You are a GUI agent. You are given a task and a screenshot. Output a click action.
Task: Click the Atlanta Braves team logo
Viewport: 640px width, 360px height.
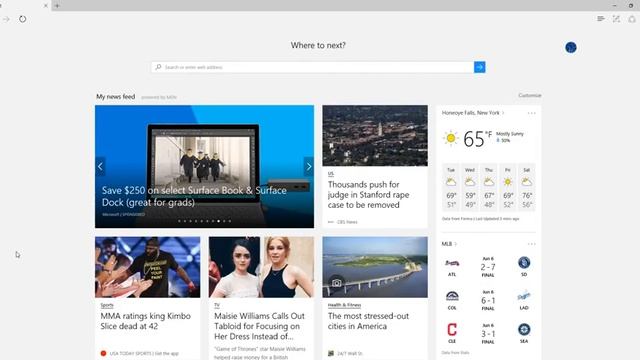click(x=452, y=263)
